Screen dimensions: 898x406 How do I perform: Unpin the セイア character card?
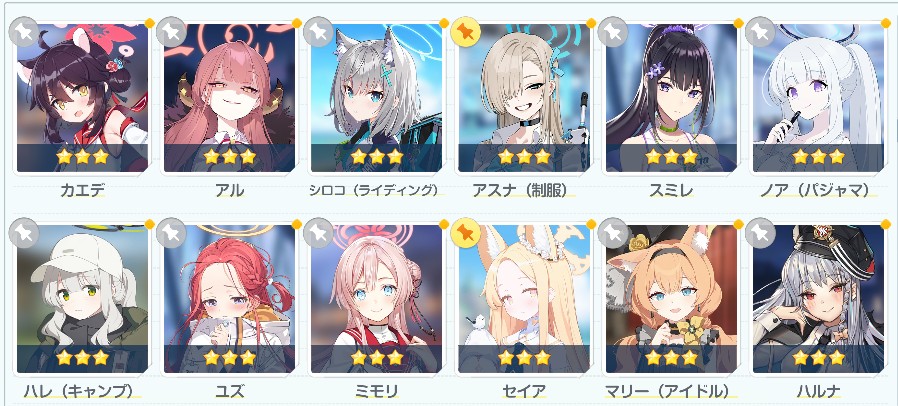tap(466, 233)
